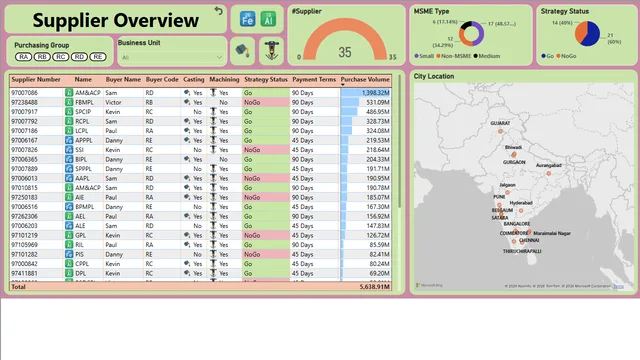
Task: Toggle the Non-MSME legend item
Action: pos(453,56)
